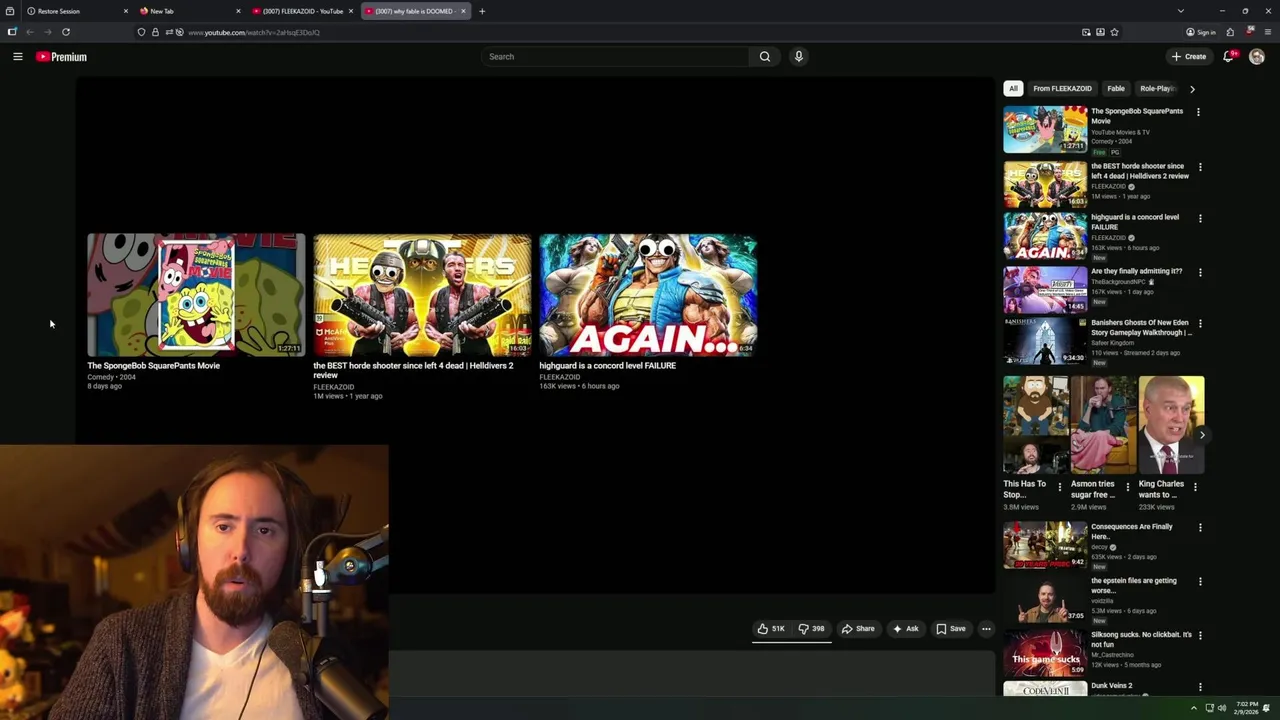Start voice search with the microphone

click(798, 57)
